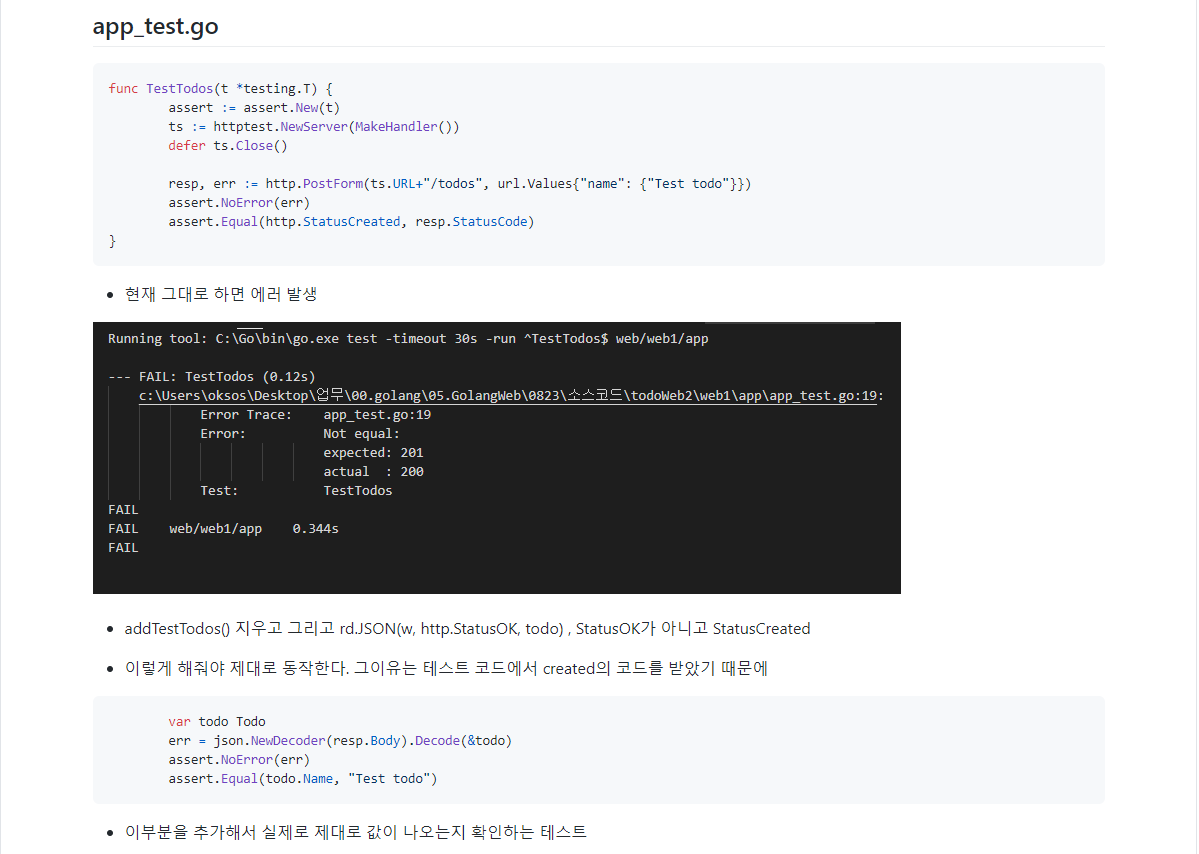The height and width of the screenshot is (854, 1199).
Task: Click the 'assert := assert.New(t)' line
Action: (254, 108)
